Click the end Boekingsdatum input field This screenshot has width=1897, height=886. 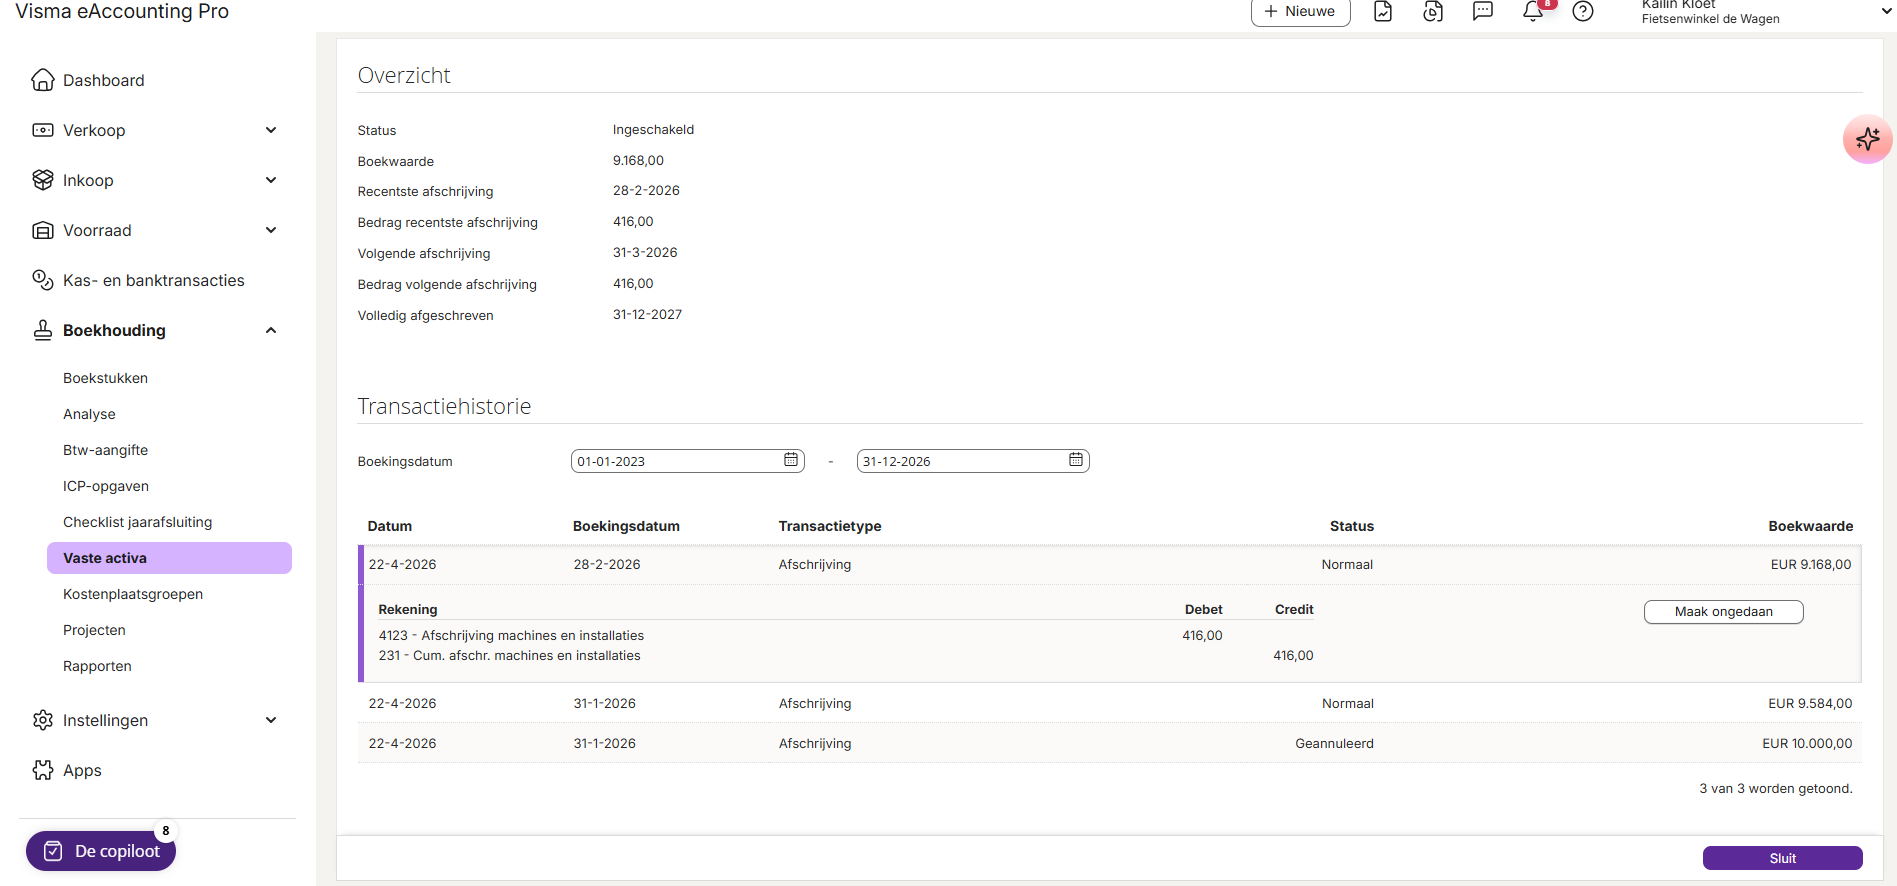[x=972, y=461]
